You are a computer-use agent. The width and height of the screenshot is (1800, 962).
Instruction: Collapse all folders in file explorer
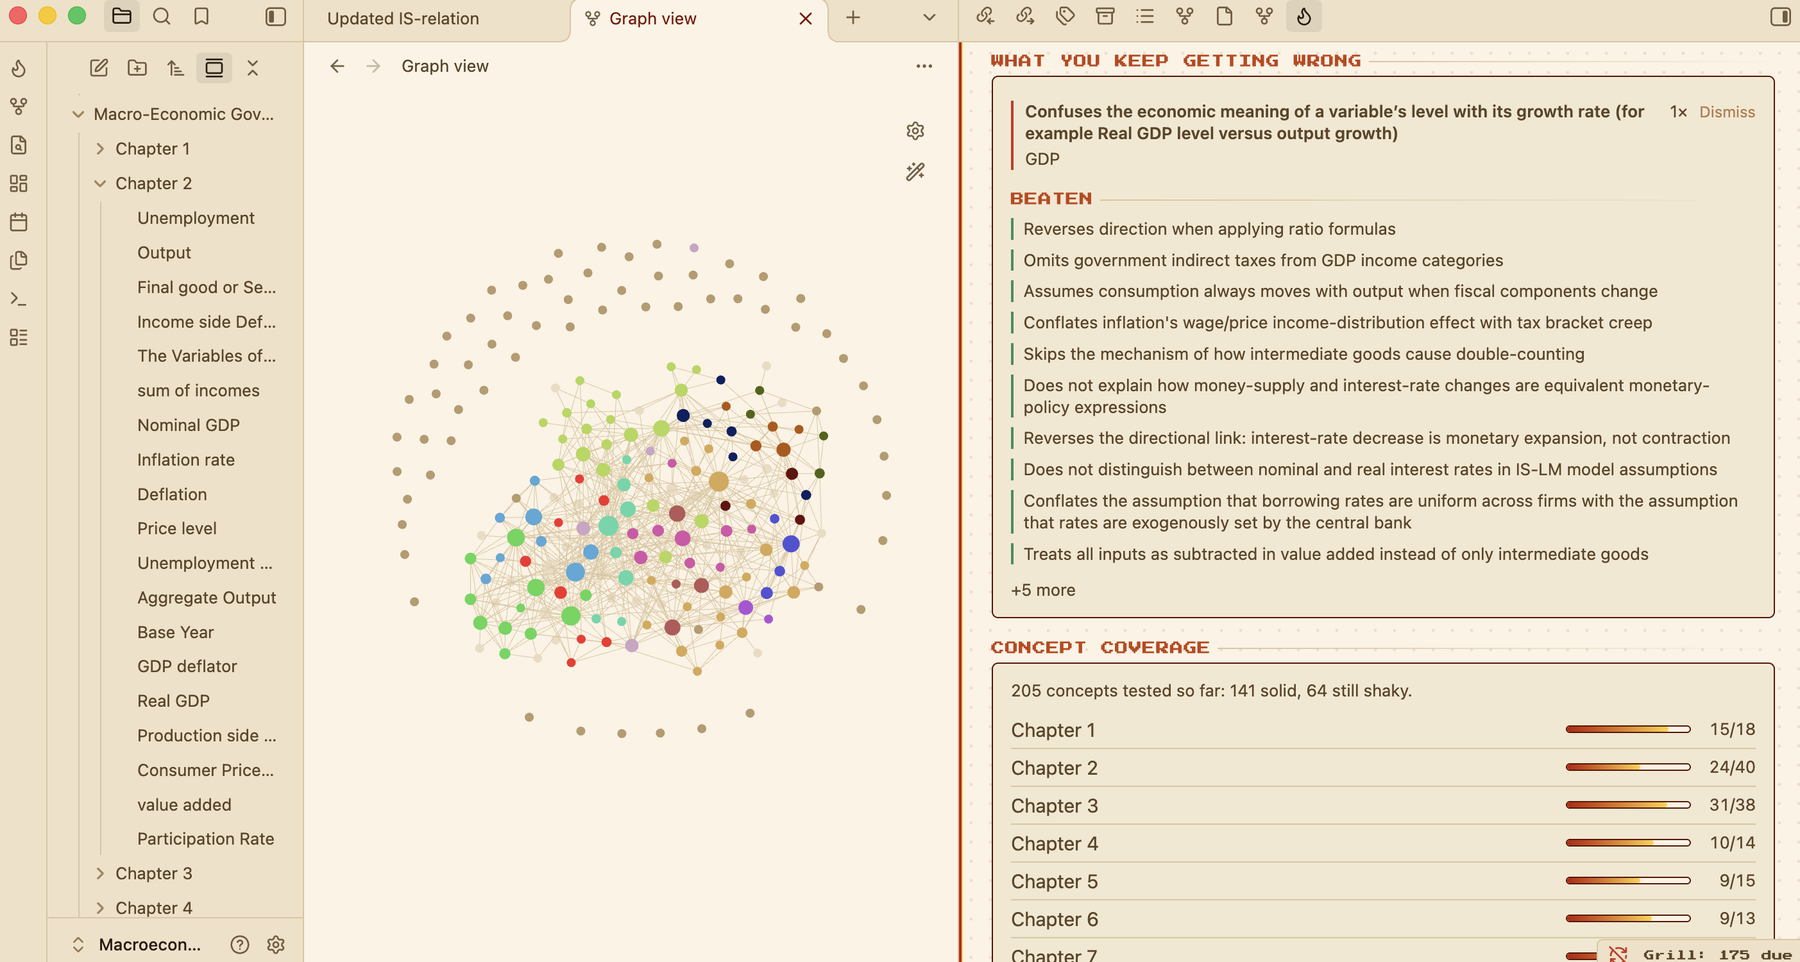pyautogui.click(x=253, y=68)
